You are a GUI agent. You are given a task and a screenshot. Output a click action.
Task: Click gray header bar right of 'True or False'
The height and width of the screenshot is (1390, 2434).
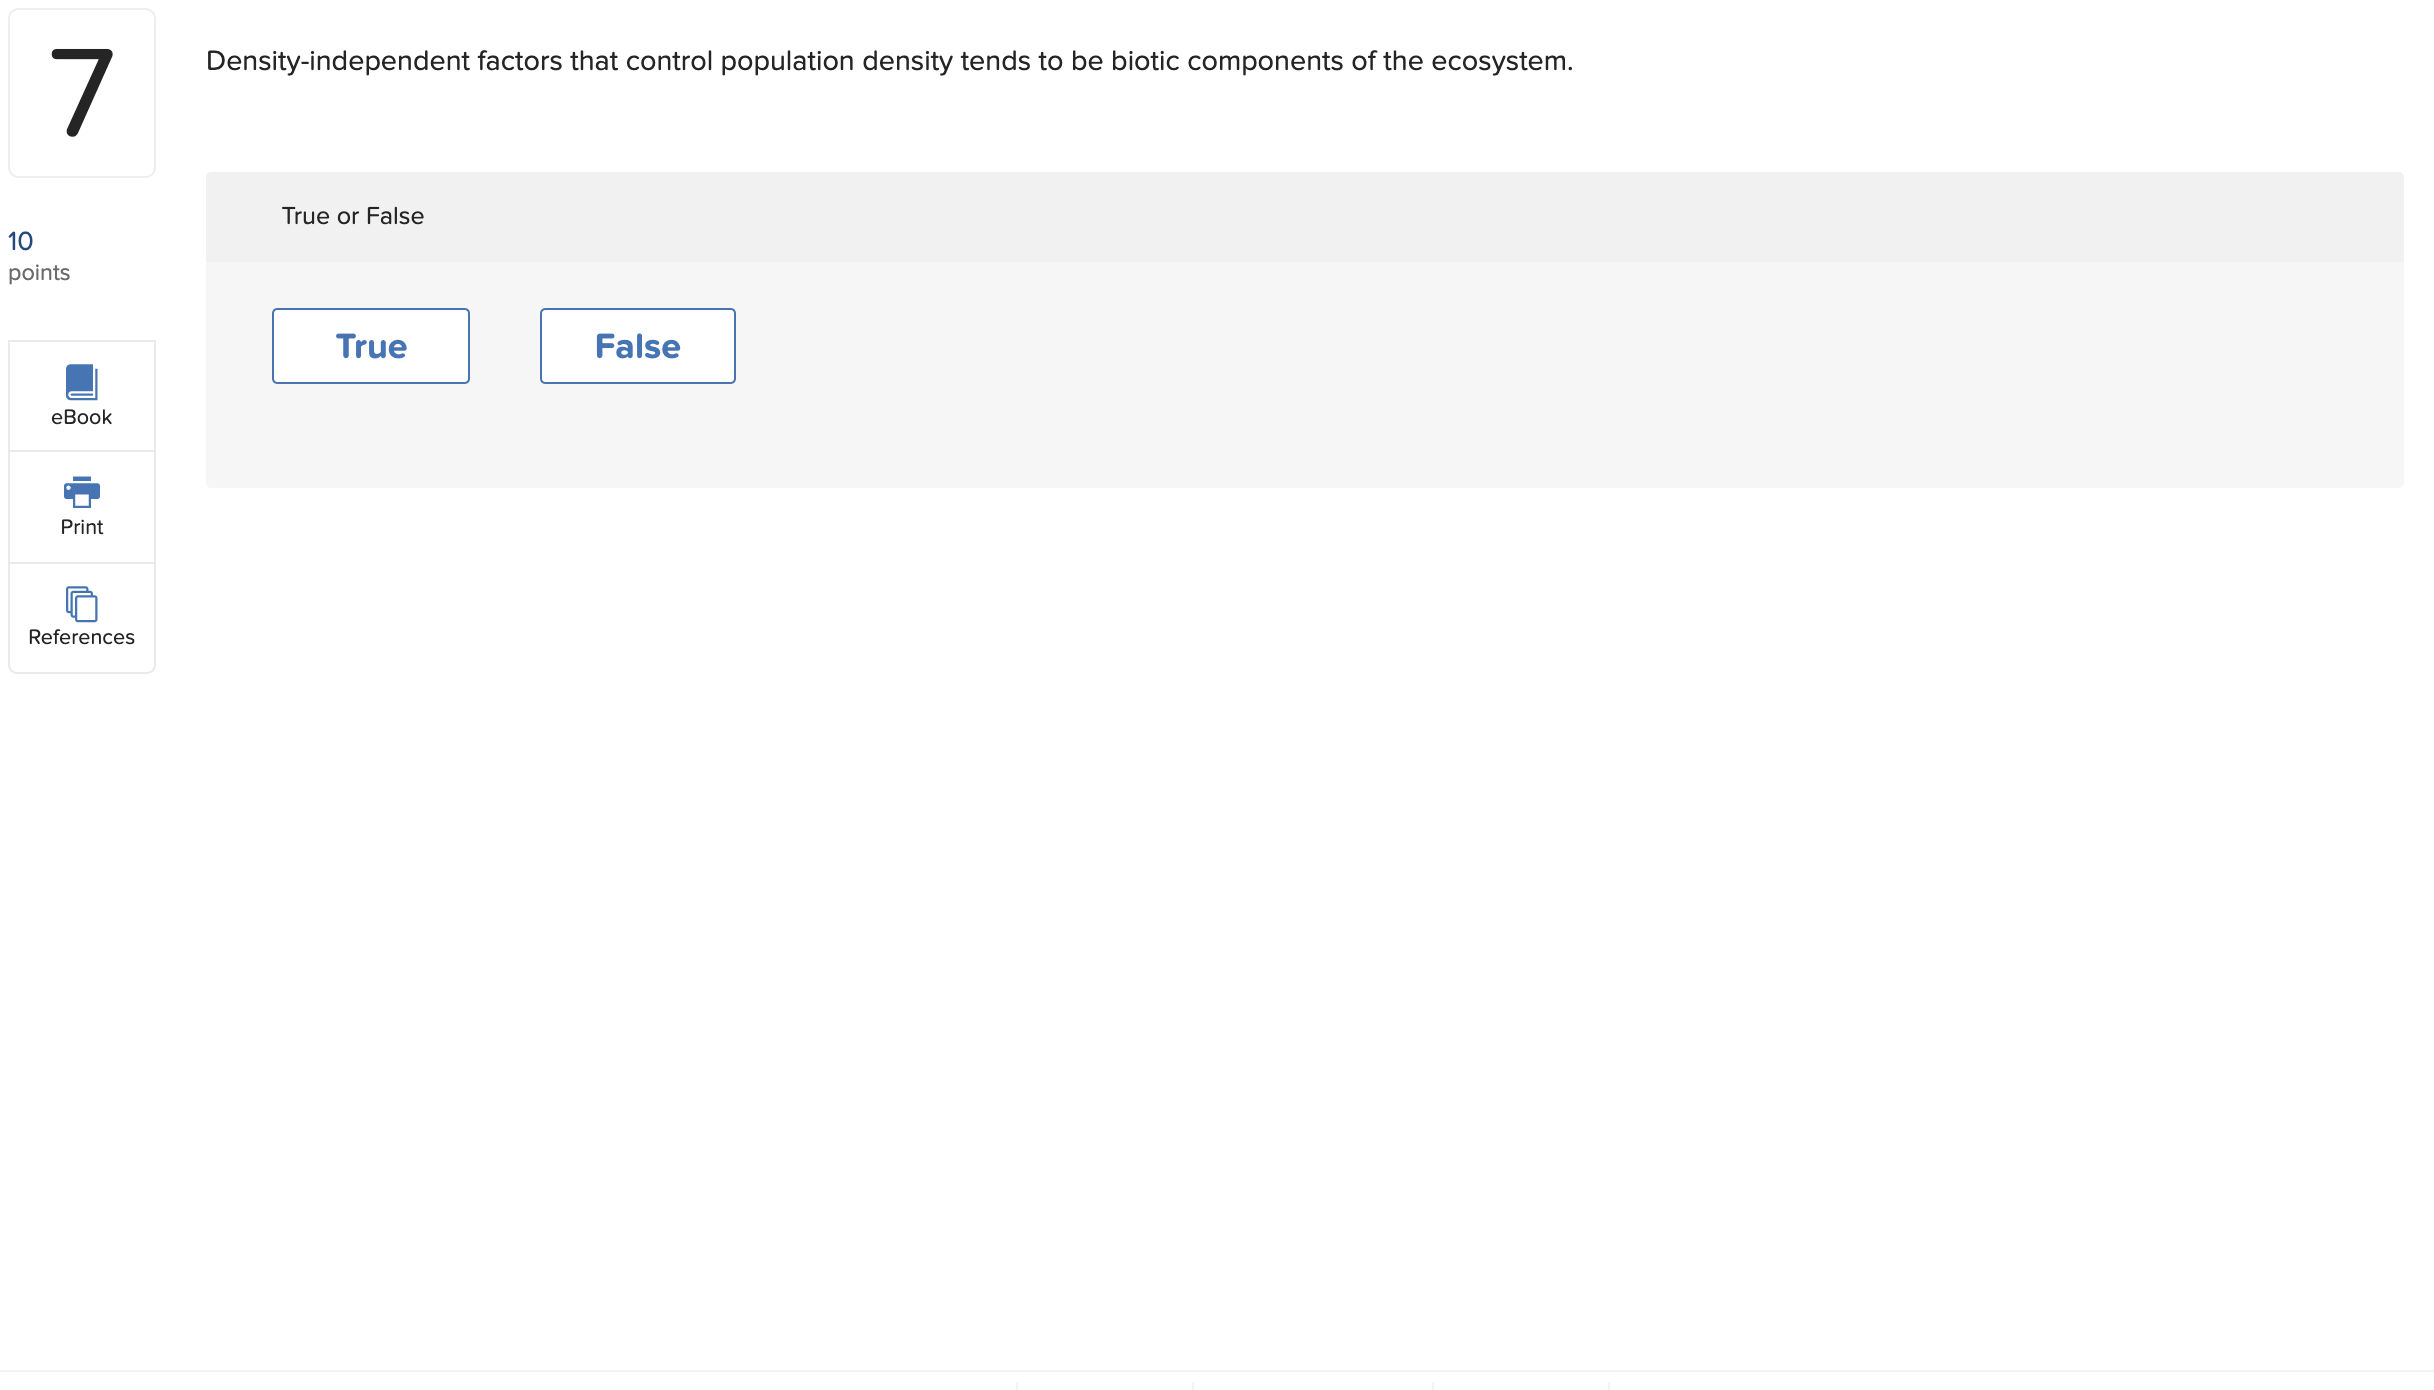pos(1400,216)
